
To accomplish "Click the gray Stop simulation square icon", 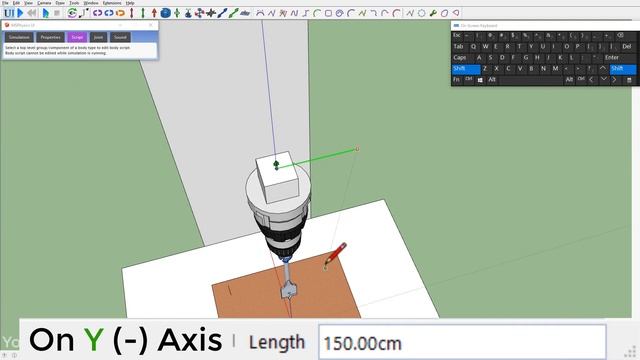I will pyautogui.click(x=57, y=13).
